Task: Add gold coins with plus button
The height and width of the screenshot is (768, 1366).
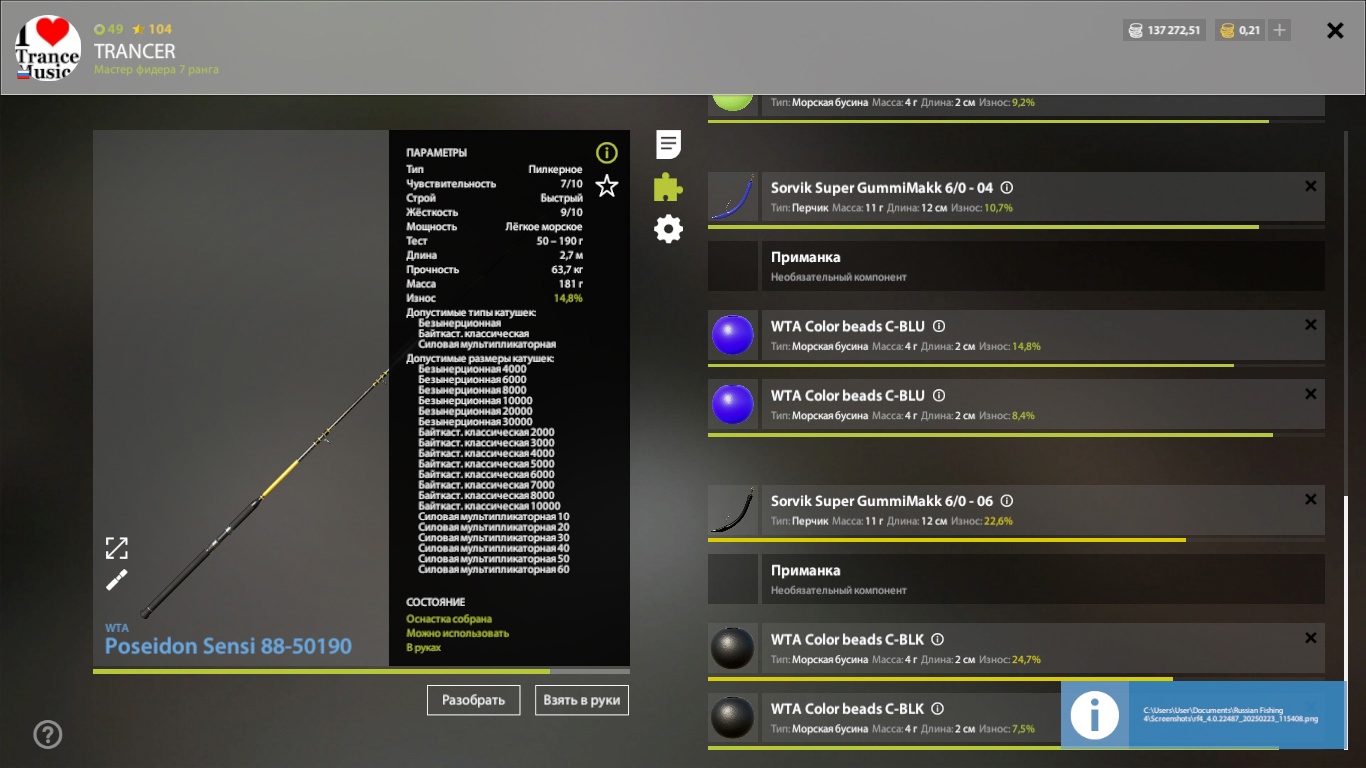Action: 1279,30
